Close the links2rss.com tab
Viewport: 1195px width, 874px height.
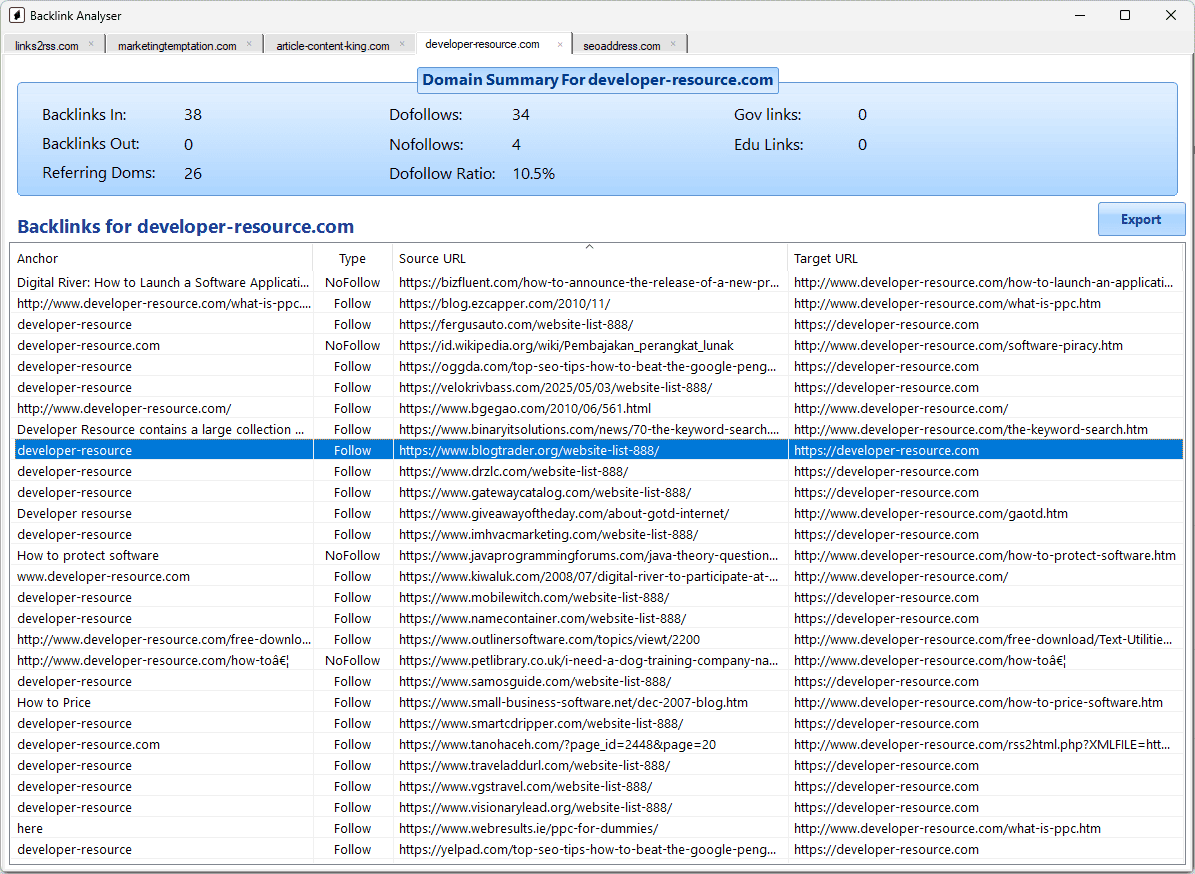[x=91, y=44]
